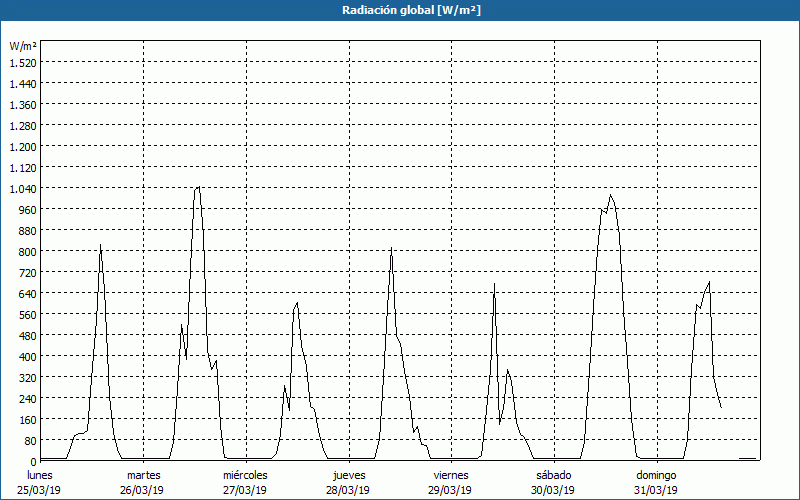Click the 'Radiación global [W/m²]' title
Screen dimensions: 800x500
[x=411, y=10]
